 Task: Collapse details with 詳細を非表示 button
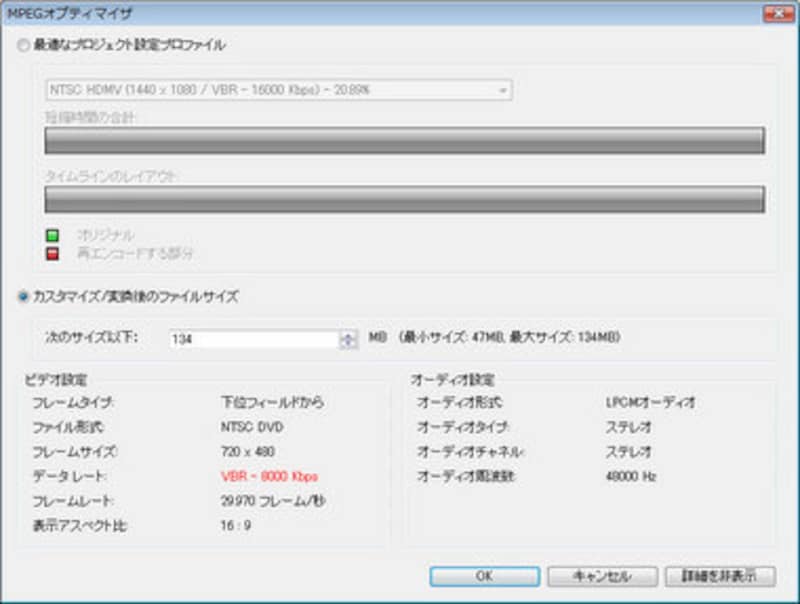[x=719, y=577]
